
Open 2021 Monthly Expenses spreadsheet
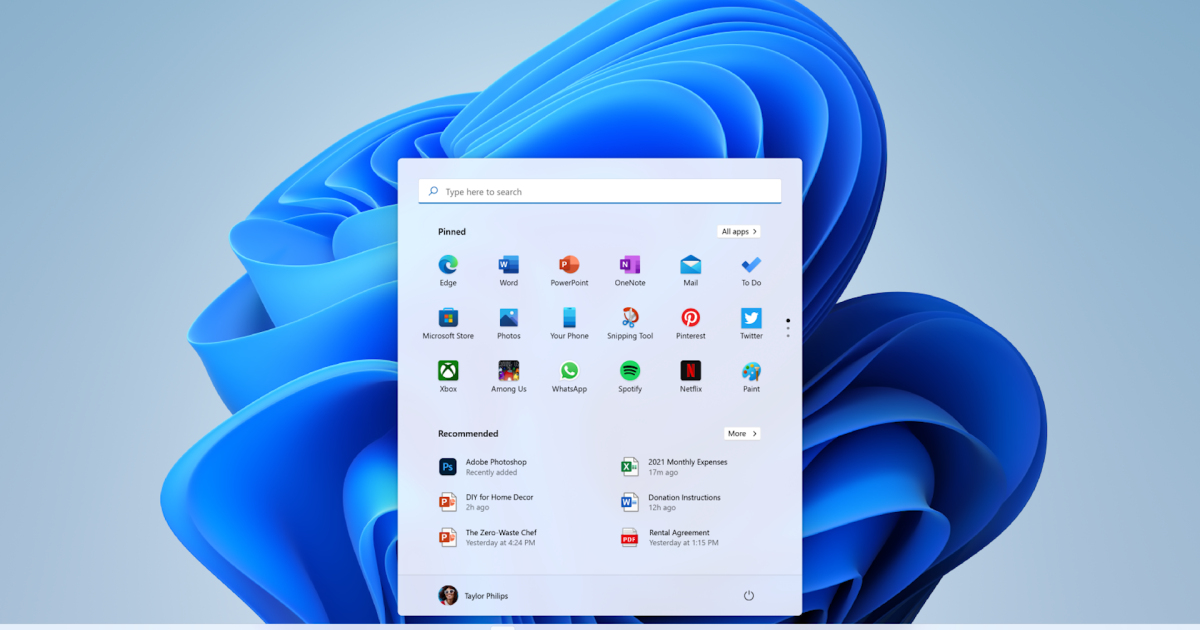tap(686, 467)
